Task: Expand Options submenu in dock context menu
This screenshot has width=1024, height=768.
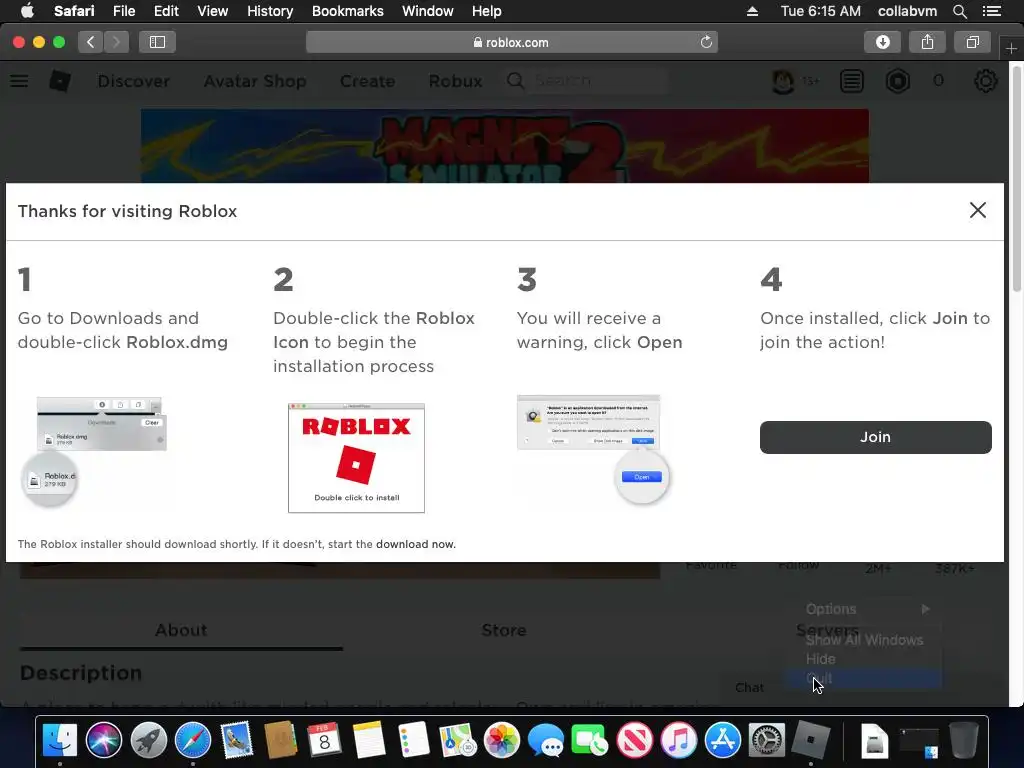Action: coord(867,609)
